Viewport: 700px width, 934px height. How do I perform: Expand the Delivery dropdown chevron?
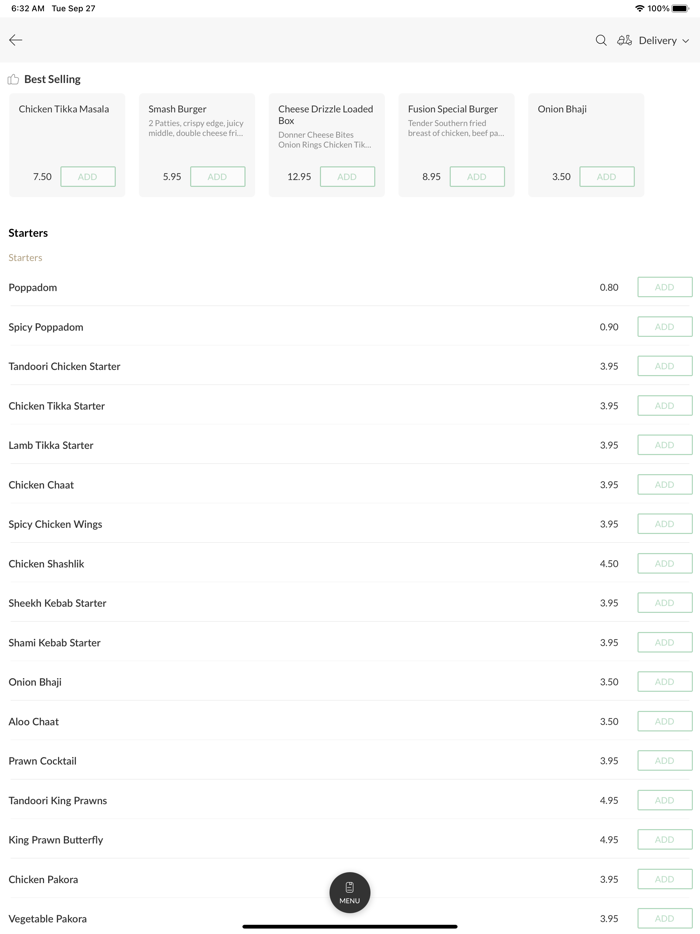click(686, 41)
